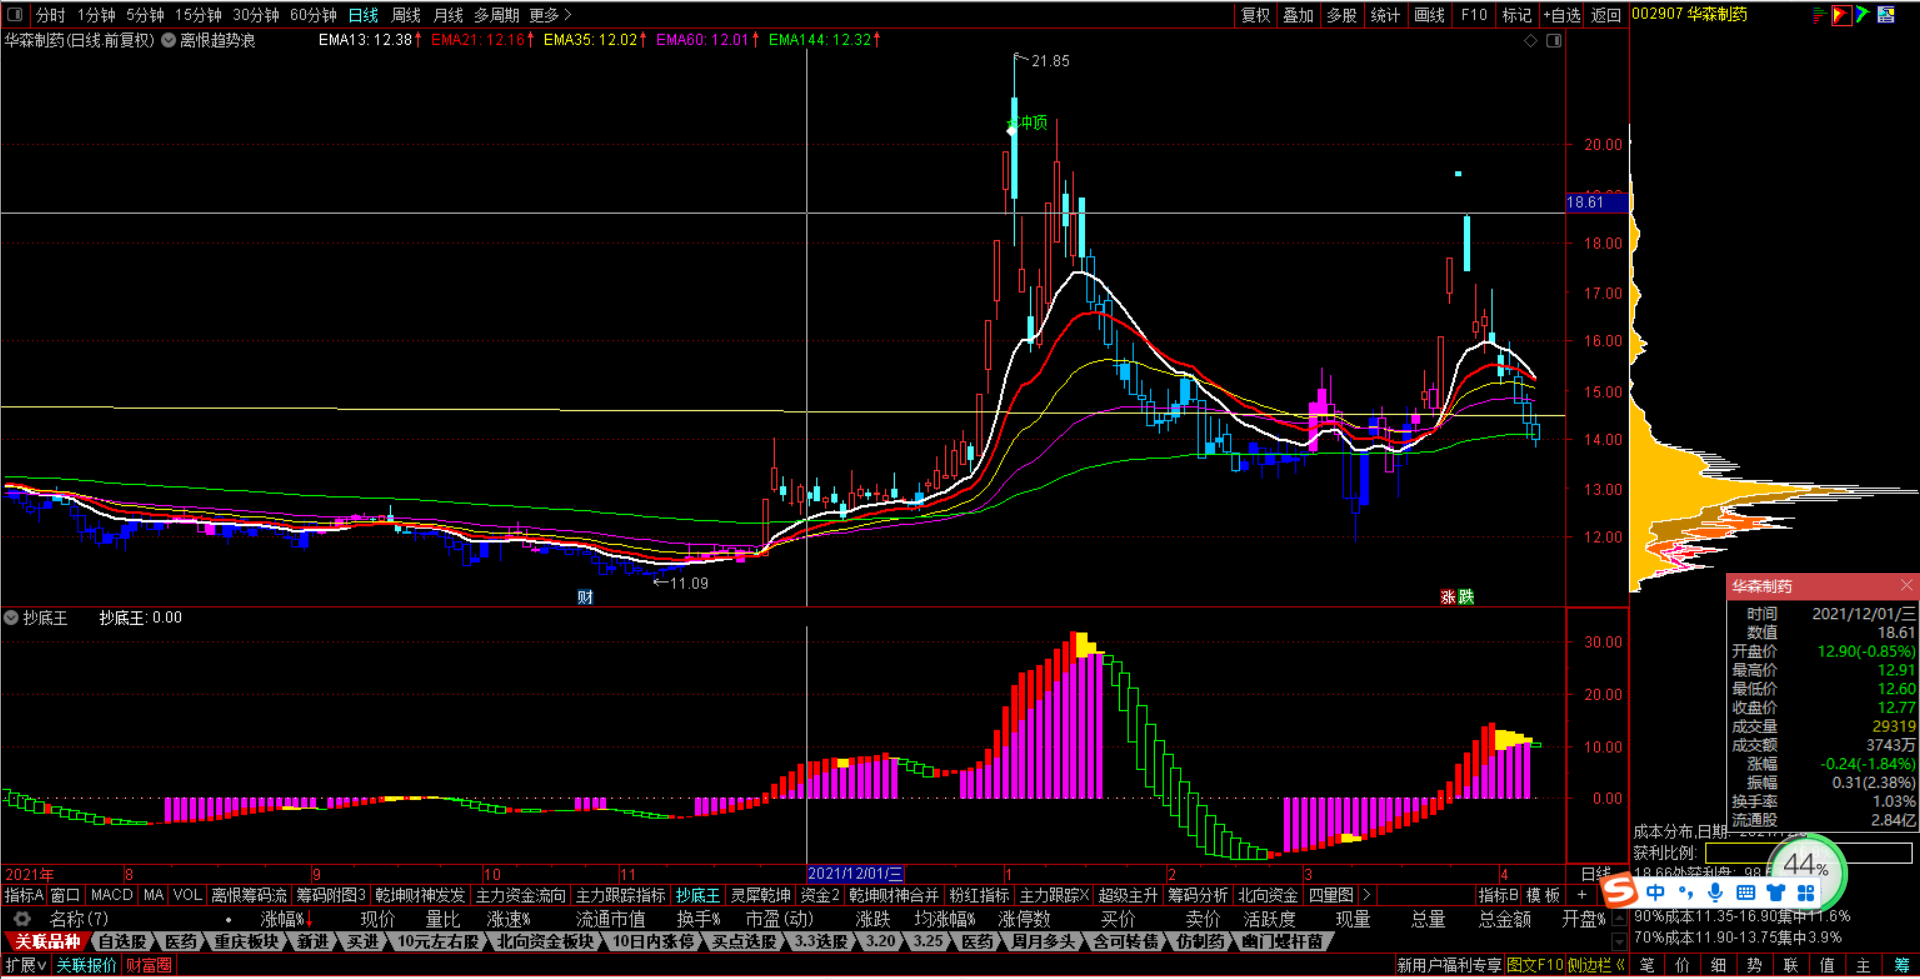Switch to 分时 chart view

point(50,15)
